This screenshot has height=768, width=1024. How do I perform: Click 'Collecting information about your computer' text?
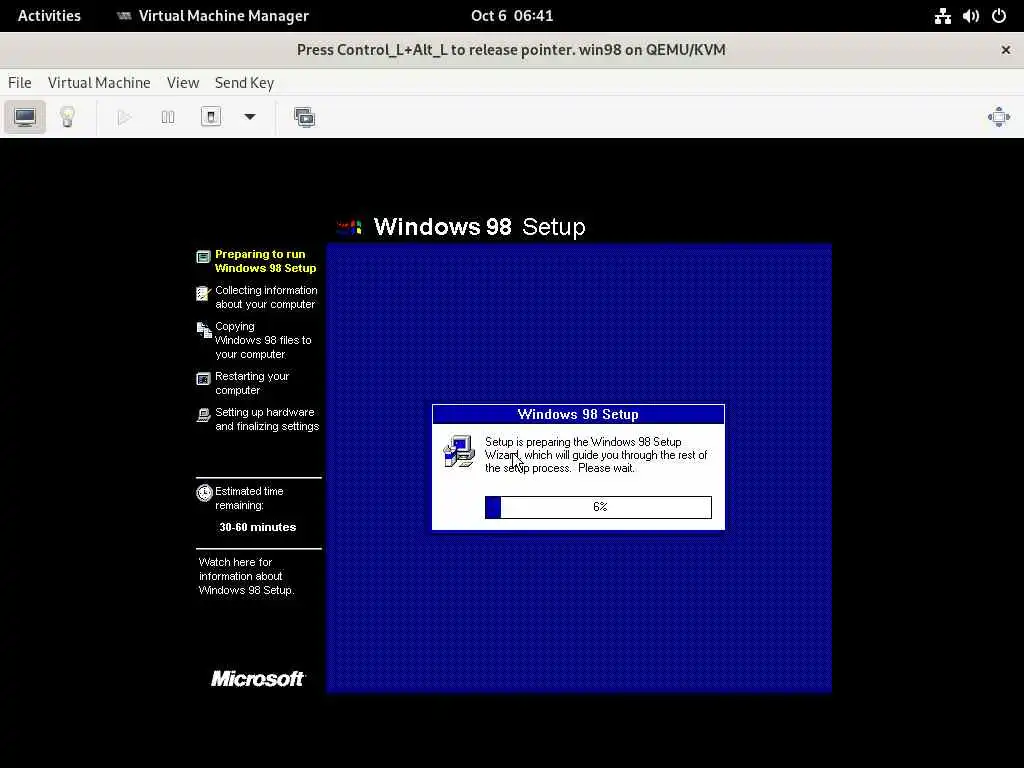pyautogui.click(x=266, y=297)
